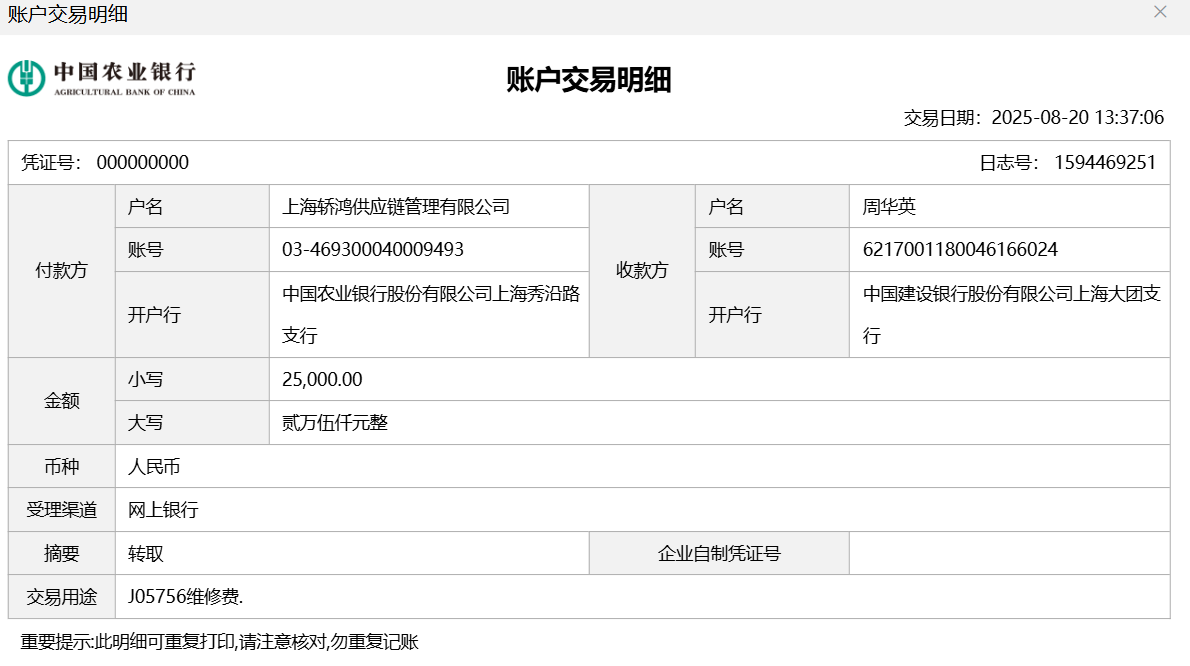Select the purpose text J05756维修费
This screenshot has height=666, width=1190.
[186, 597]
